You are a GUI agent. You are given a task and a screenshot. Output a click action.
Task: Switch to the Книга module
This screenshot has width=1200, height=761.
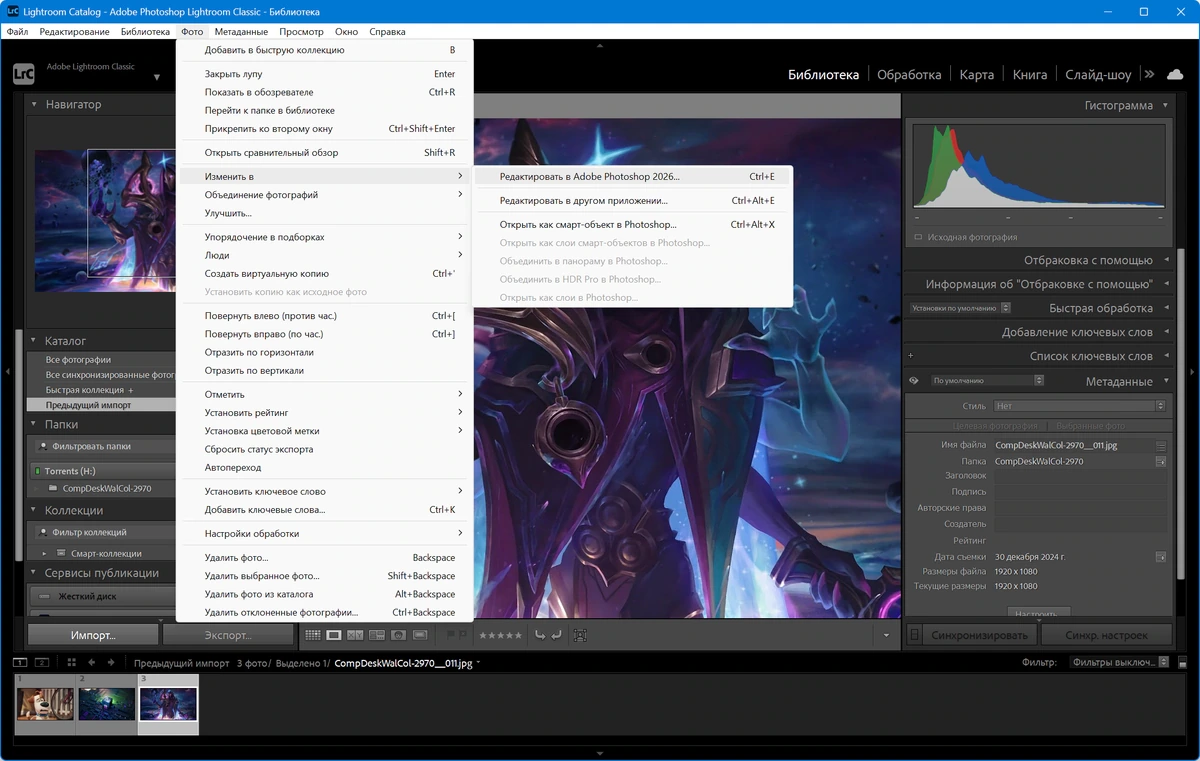(1030, 74)
